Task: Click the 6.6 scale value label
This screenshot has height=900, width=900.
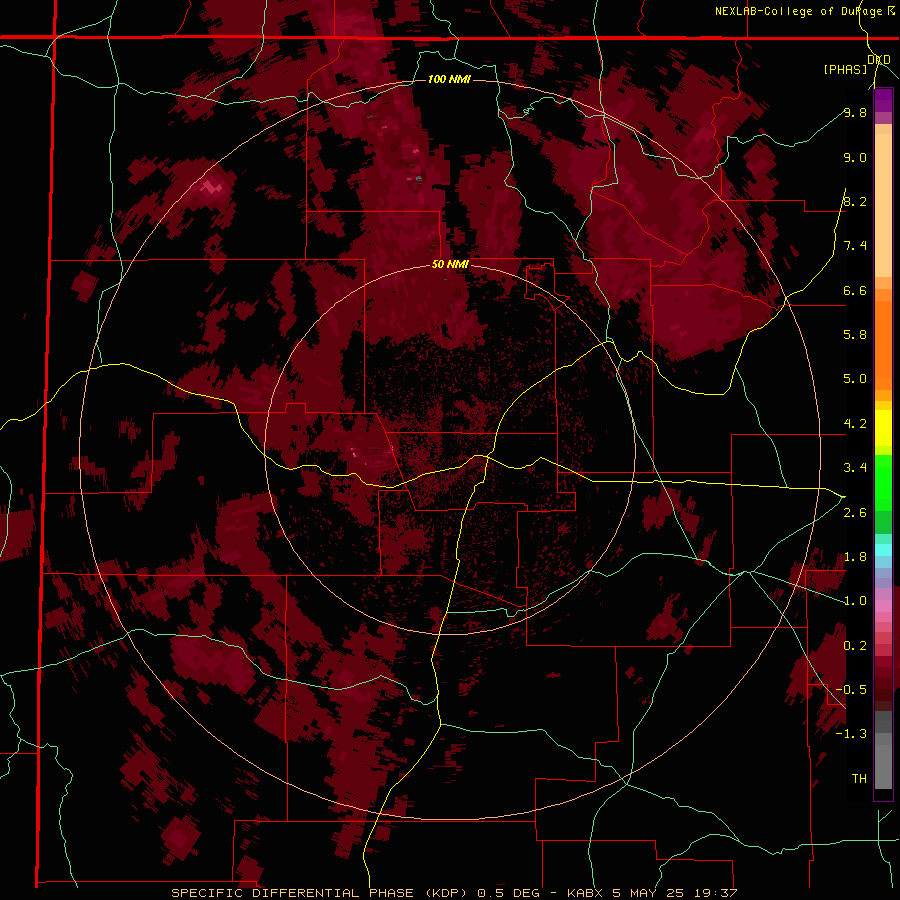Action: point(855,290)
